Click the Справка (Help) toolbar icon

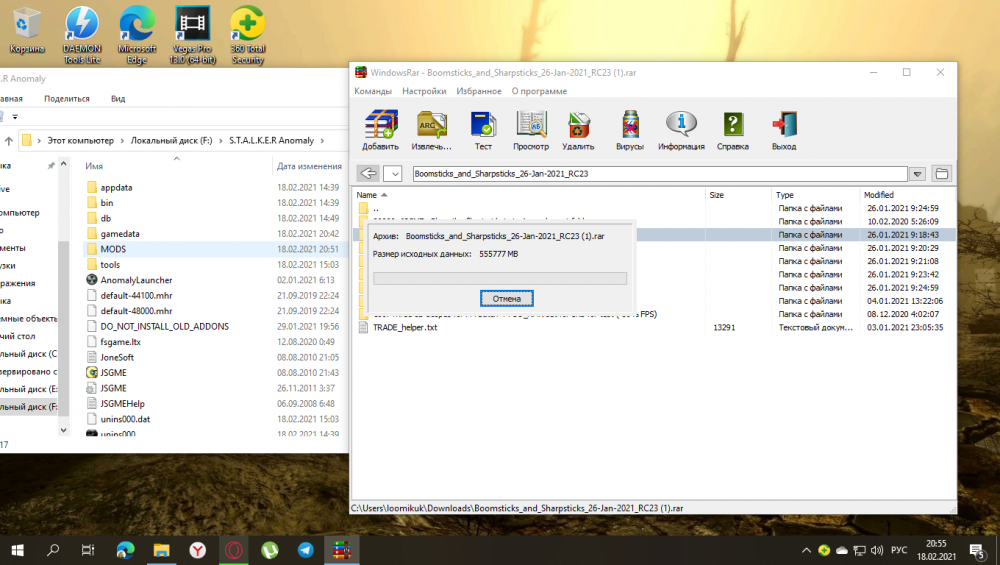coord(733,129)
